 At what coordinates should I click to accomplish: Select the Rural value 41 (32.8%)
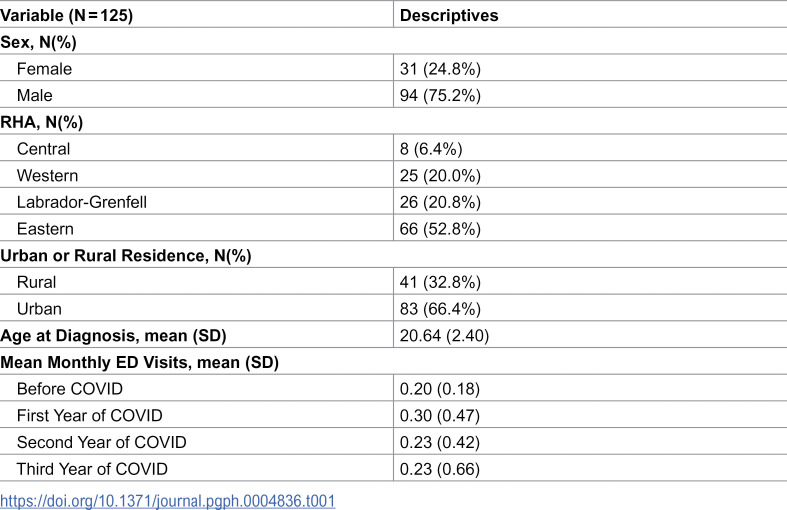(440, 282)
